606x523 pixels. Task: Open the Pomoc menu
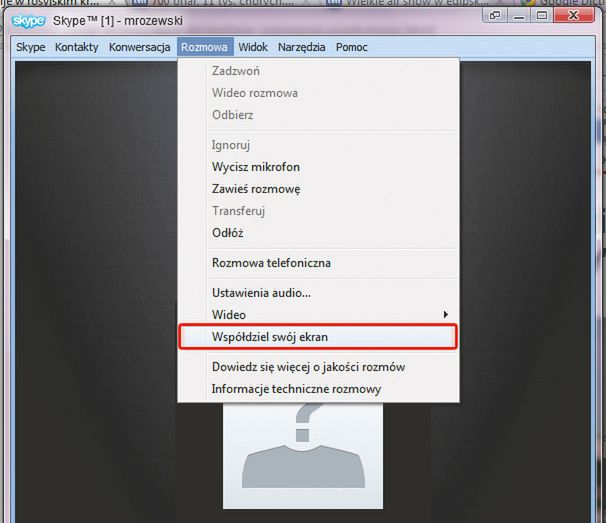pyautogui.click(x=352, y=47)
